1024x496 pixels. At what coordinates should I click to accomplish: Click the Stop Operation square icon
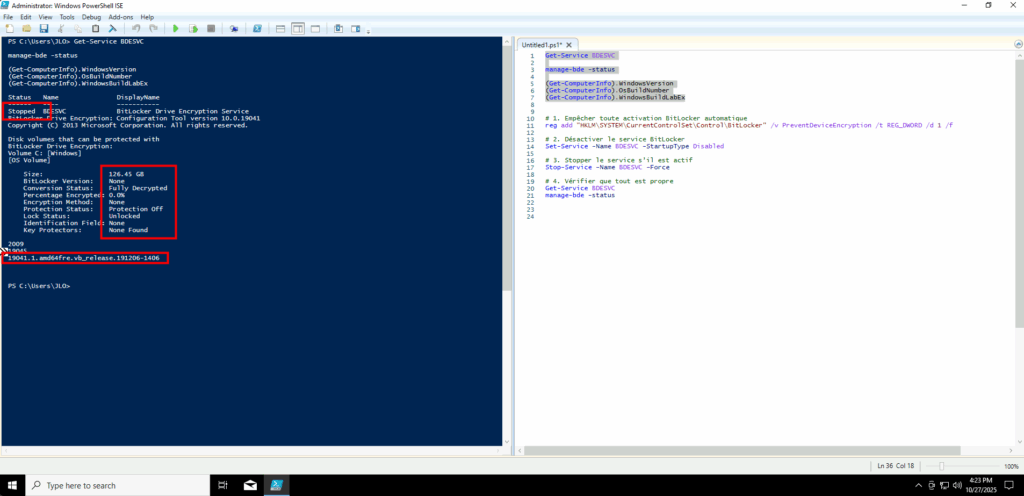tap(209, 28)
